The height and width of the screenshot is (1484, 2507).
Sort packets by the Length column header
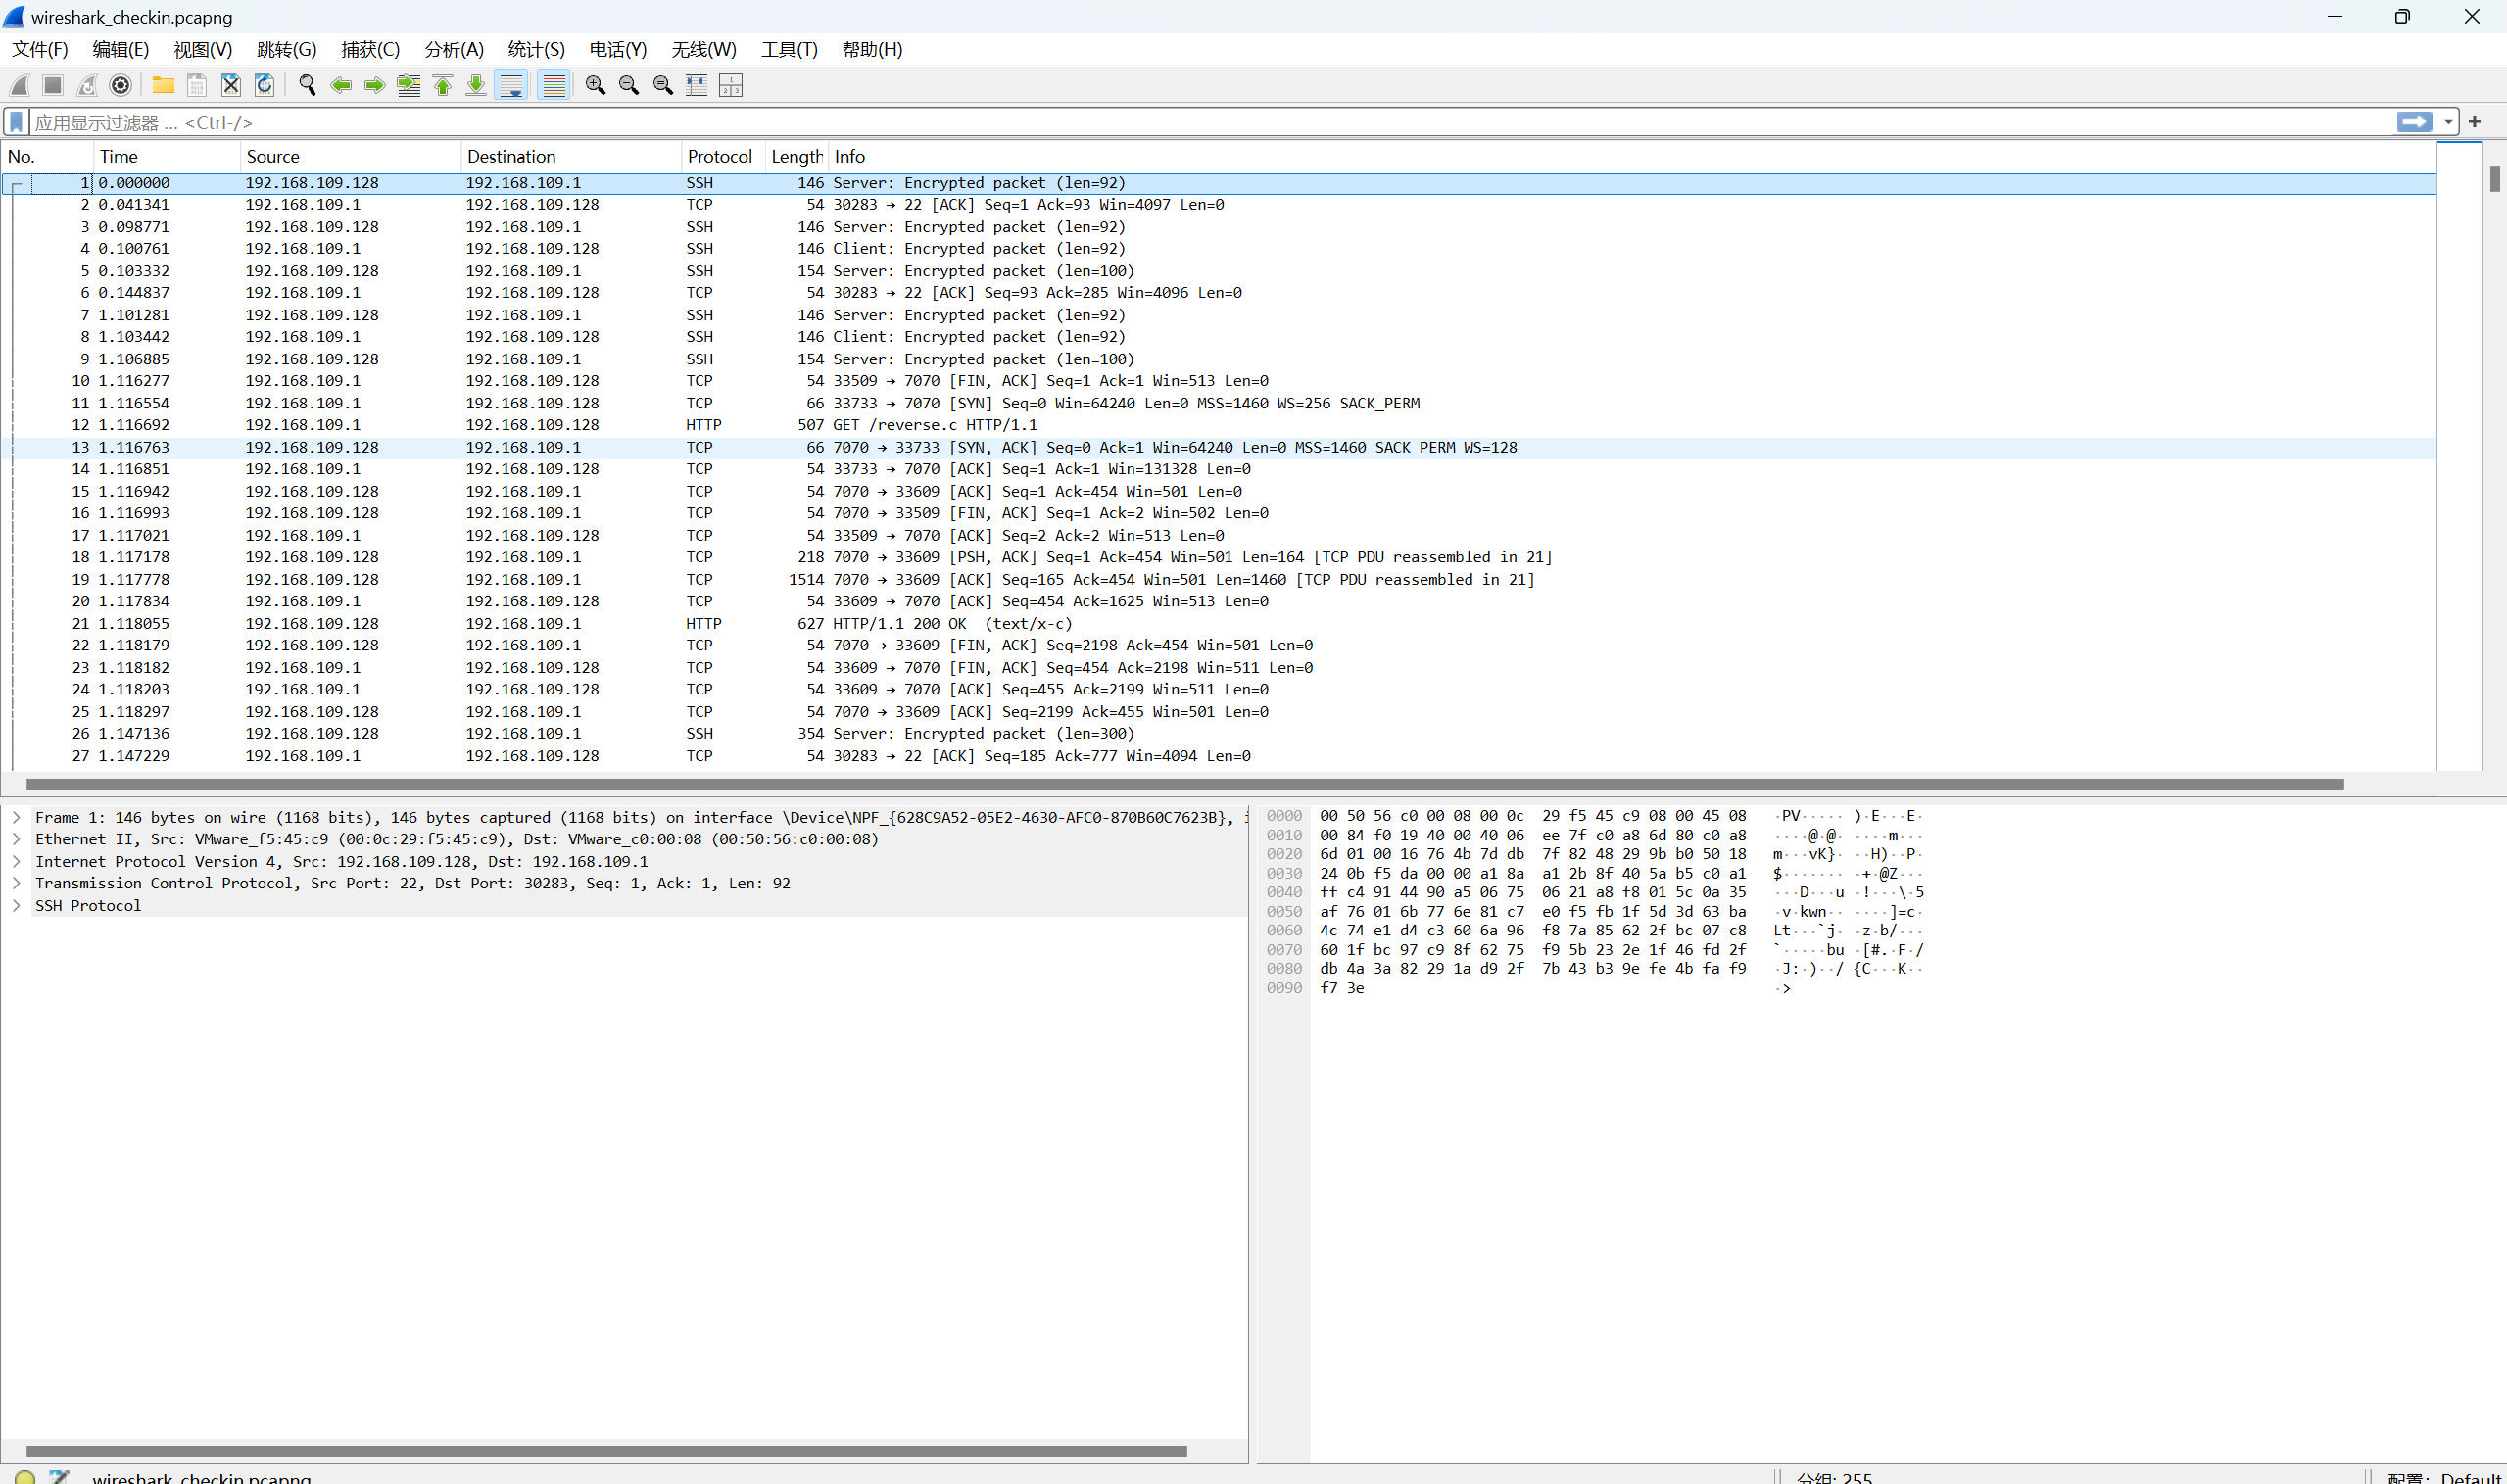click(797, 156)
